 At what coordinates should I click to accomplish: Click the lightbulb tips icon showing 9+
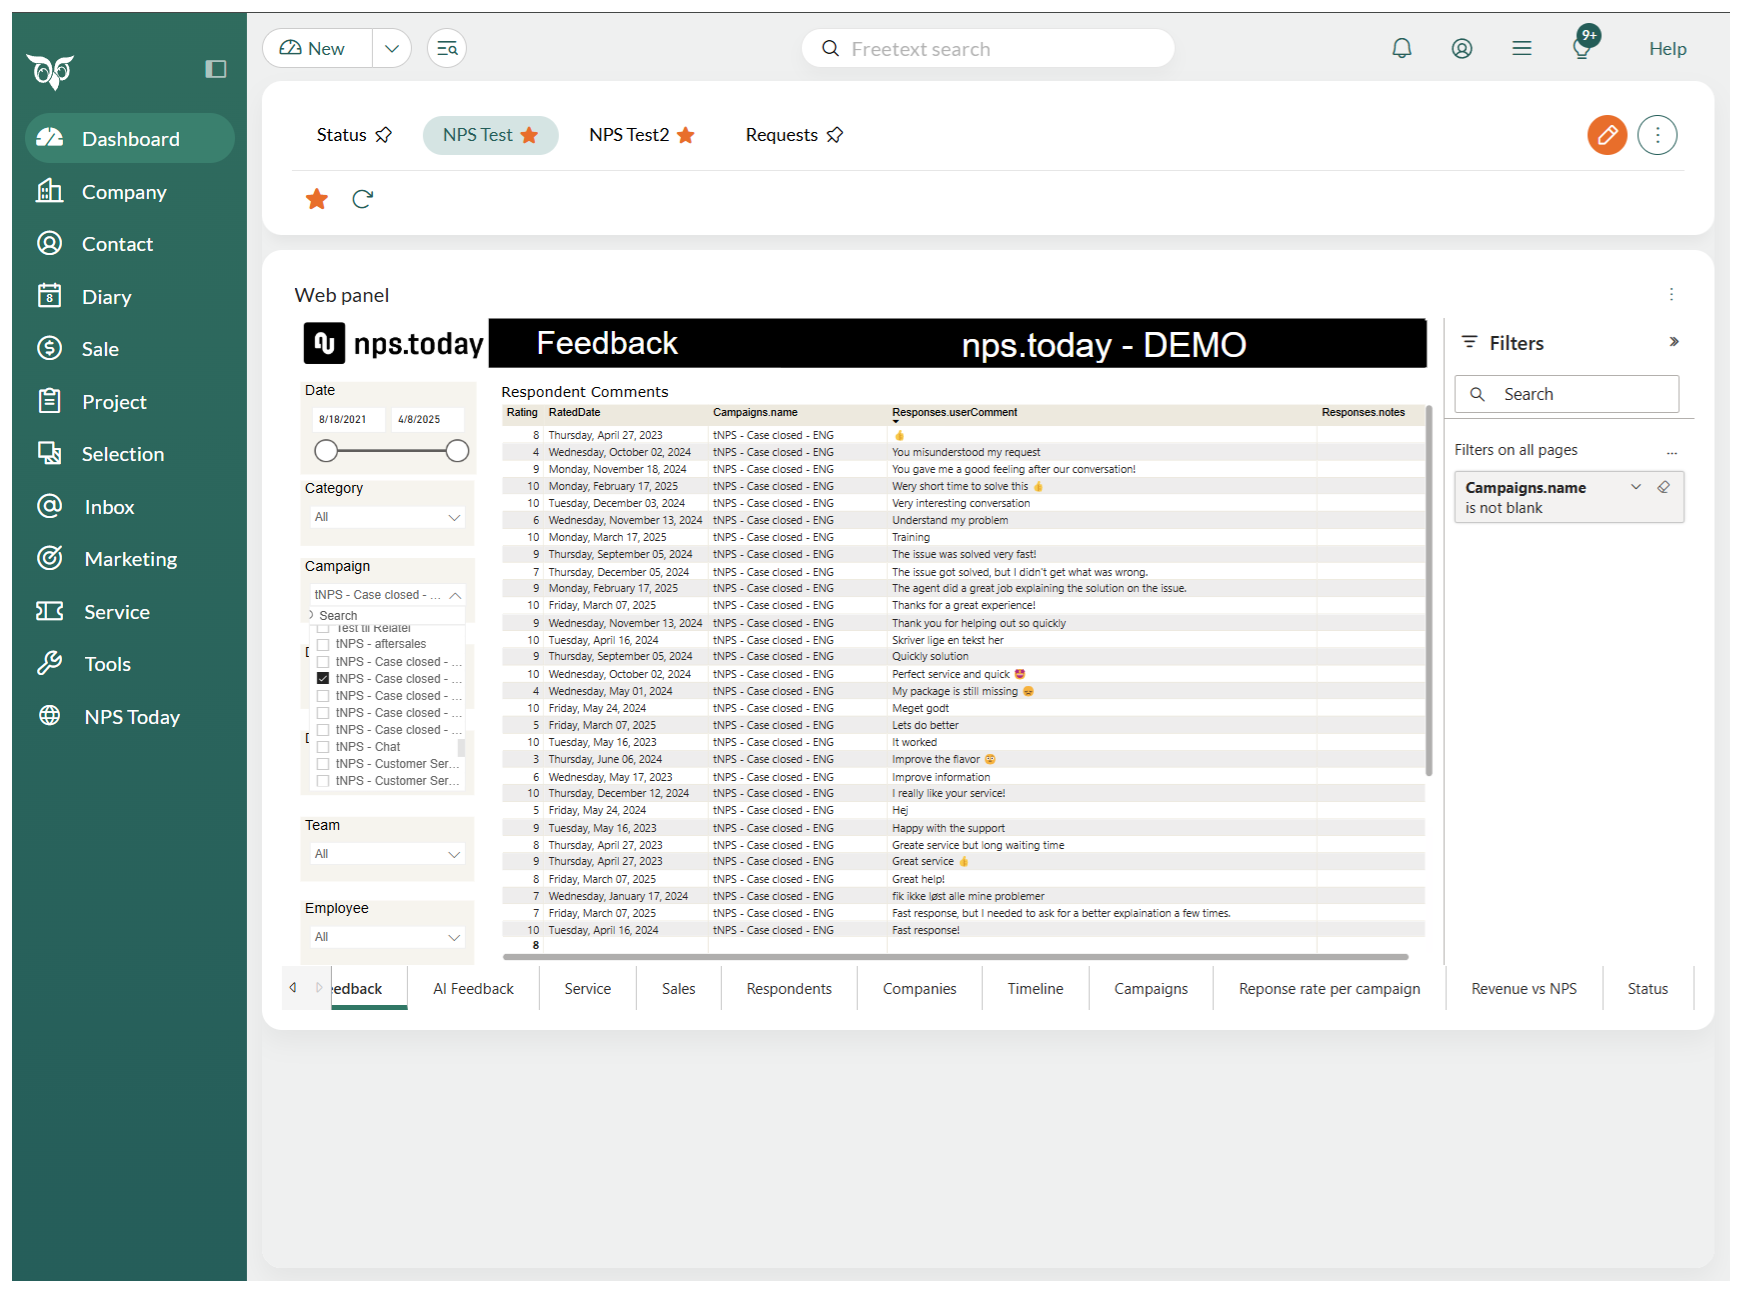click(1582, 48)
